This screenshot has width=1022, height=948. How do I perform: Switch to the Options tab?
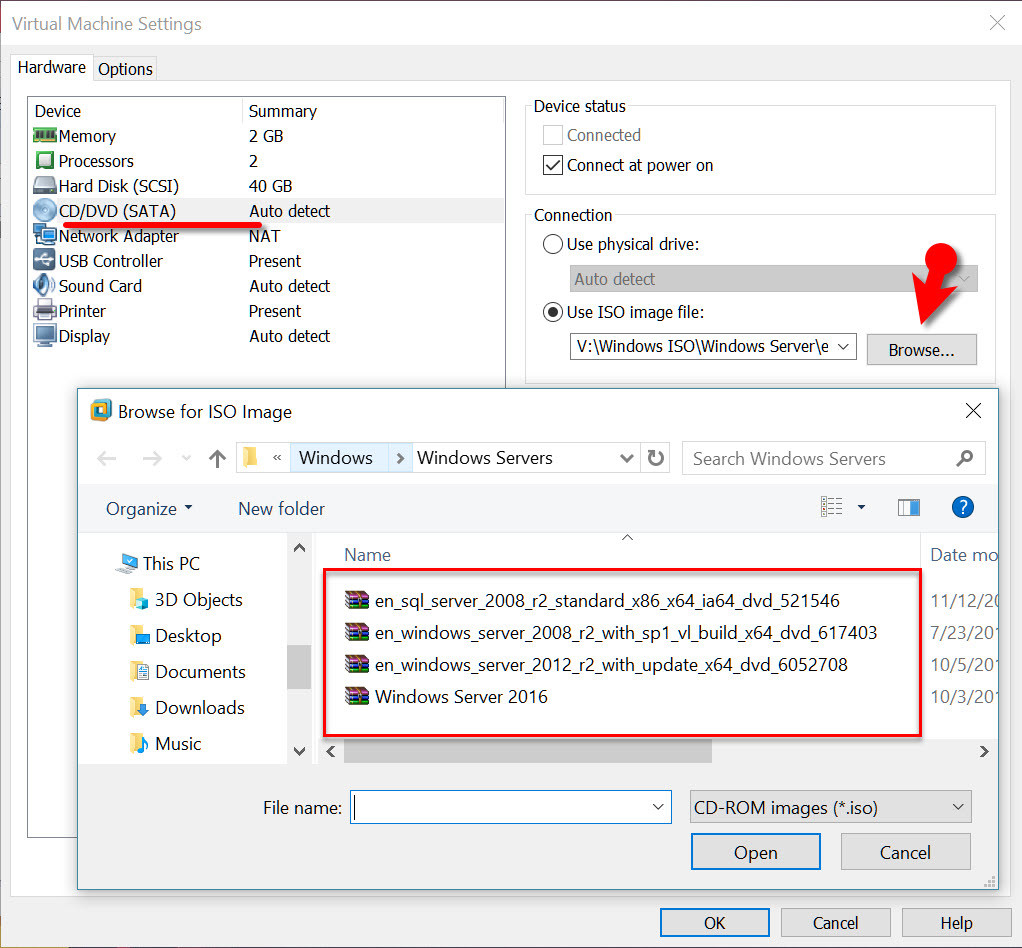[x=125, y=69]
